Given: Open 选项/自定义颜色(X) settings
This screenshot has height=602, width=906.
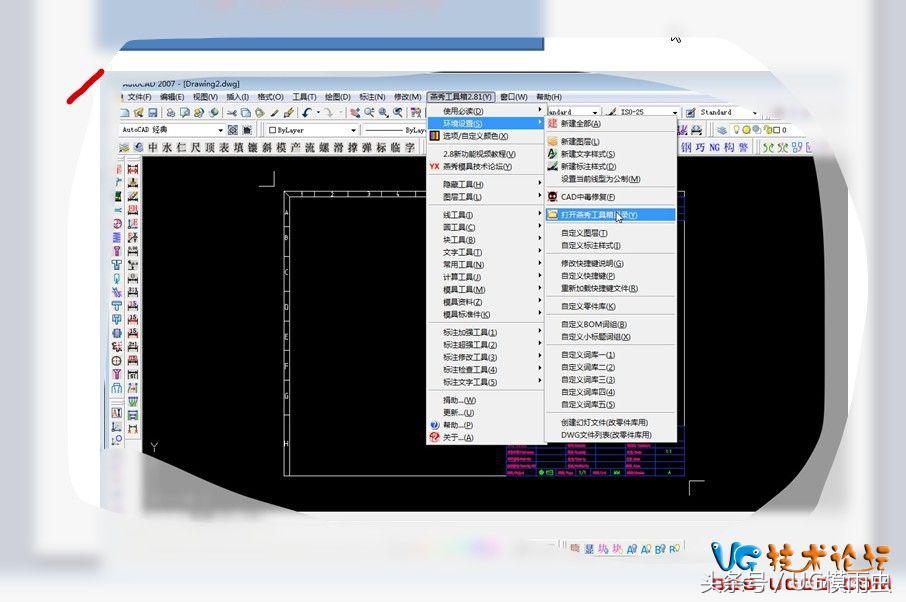Looking at the screenshot, I should (x=475, y=136).
